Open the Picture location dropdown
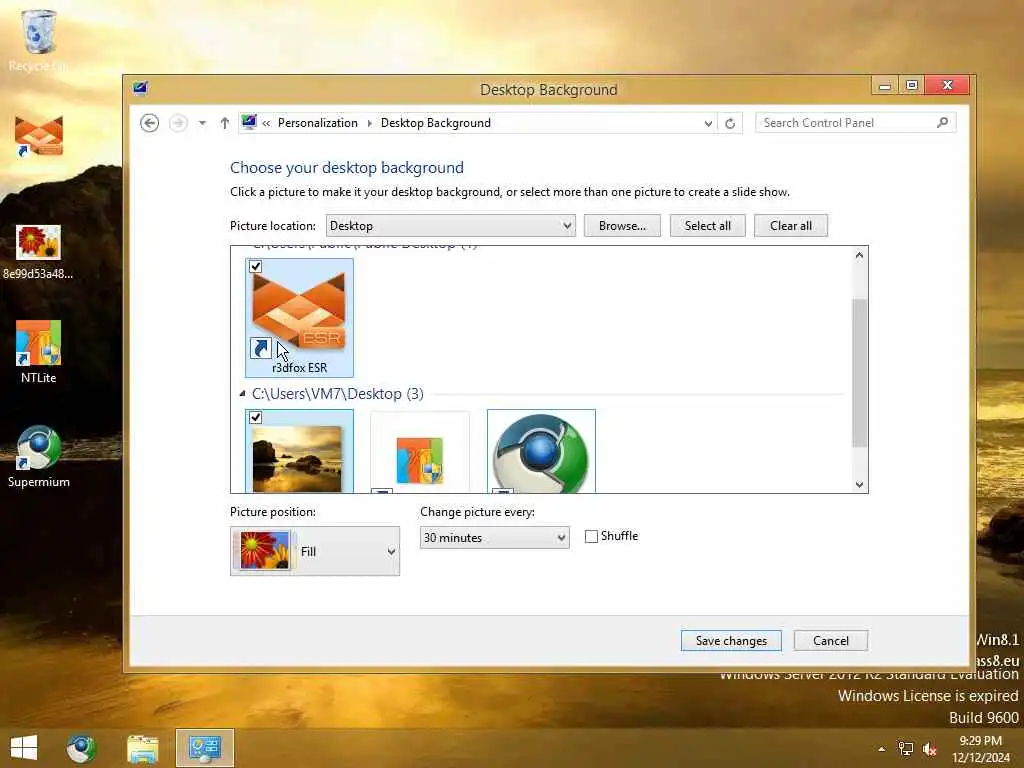The image size is (1024, 768). pyautogui.click(x=451, y=226)
